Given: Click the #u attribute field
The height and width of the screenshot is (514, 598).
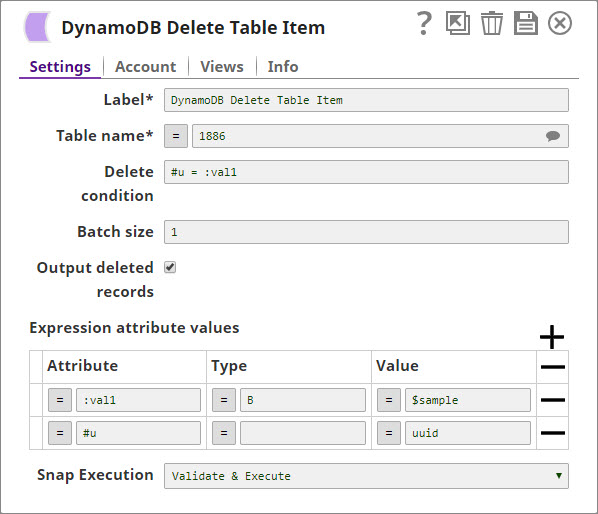Looking at the screenshot, I should [x=138, y=433].
